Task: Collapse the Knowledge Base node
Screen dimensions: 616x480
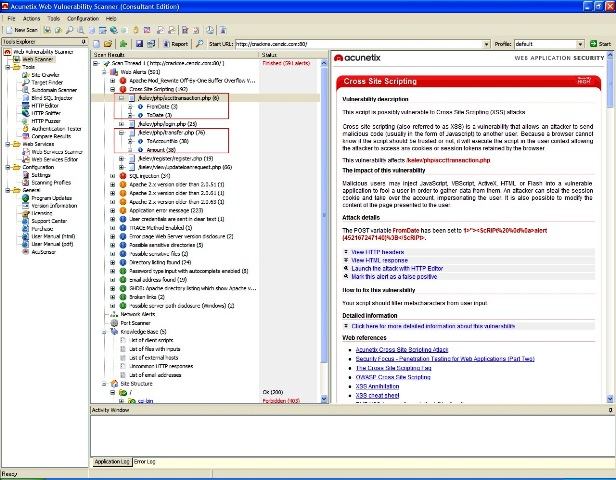Action: [x=104, y=332]
